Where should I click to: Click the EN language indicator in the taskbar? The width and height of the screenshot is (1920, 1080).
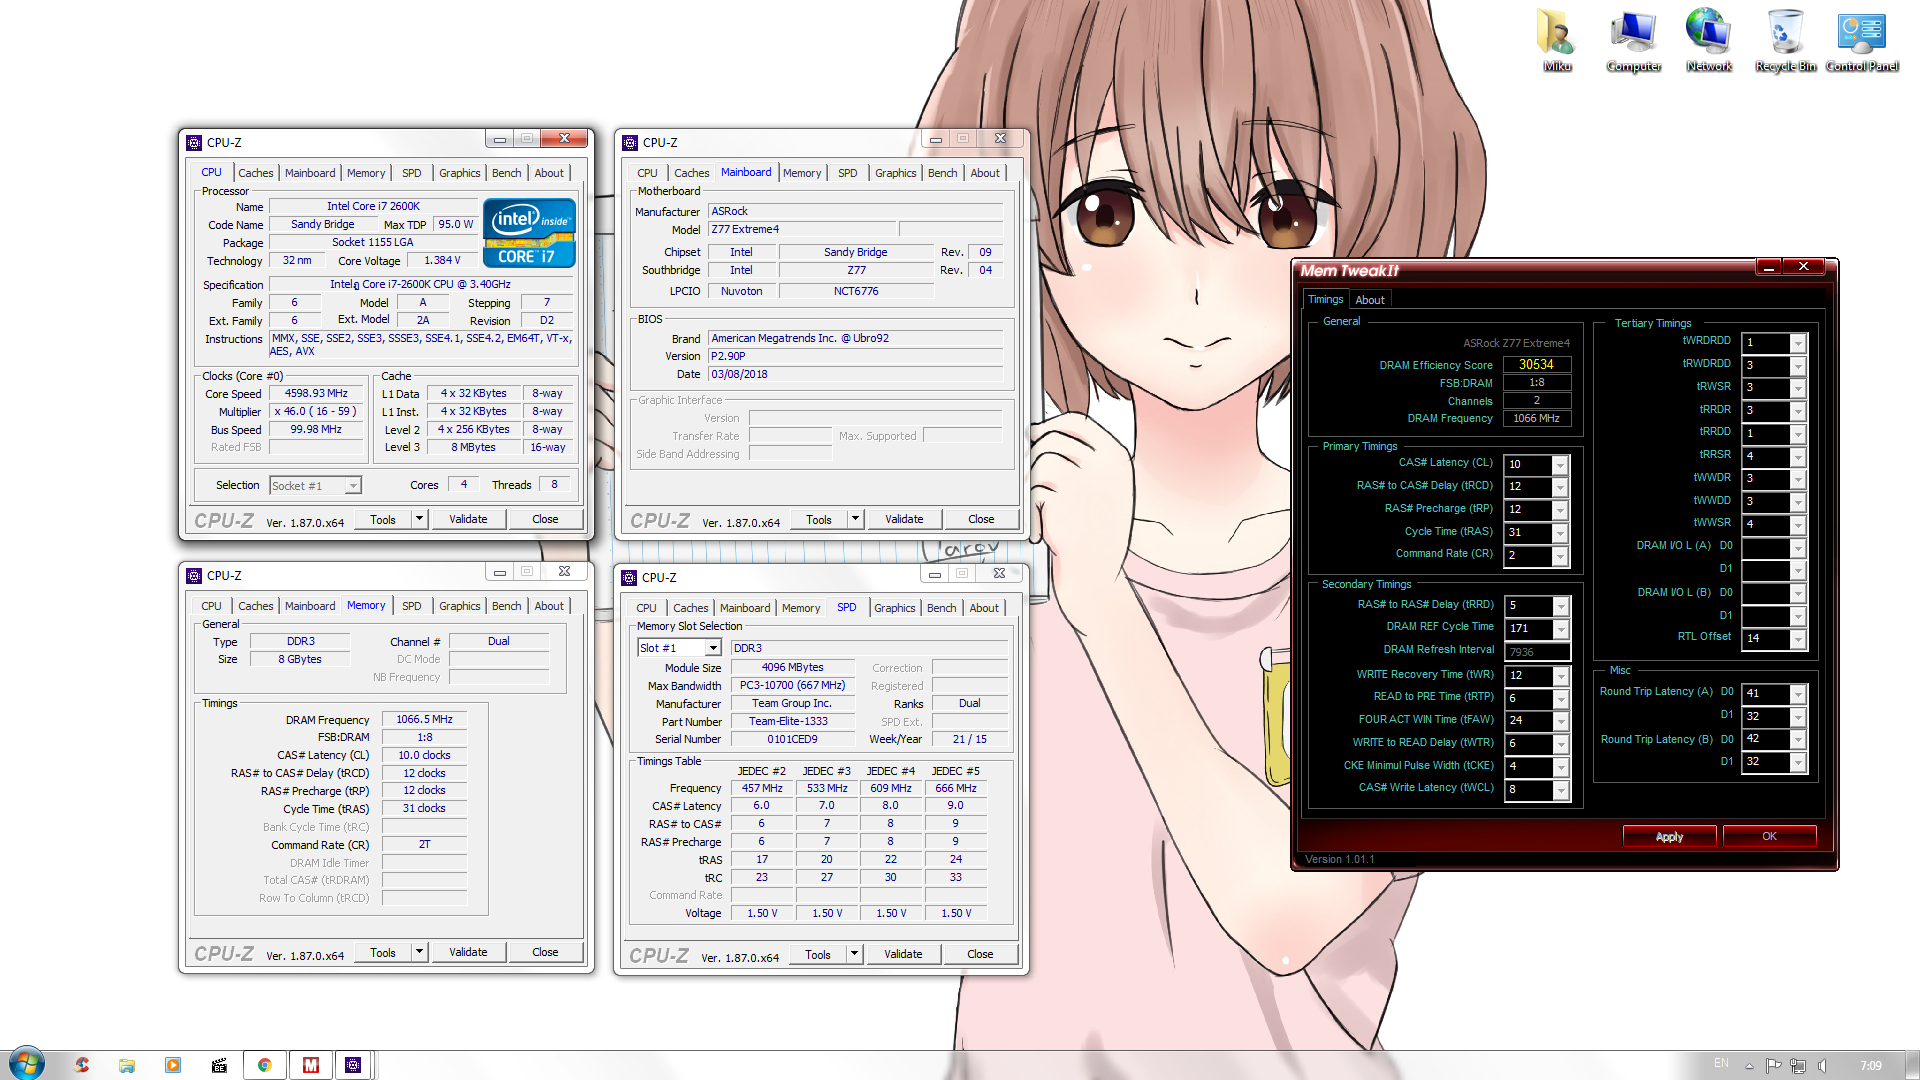point(1721,1063)
